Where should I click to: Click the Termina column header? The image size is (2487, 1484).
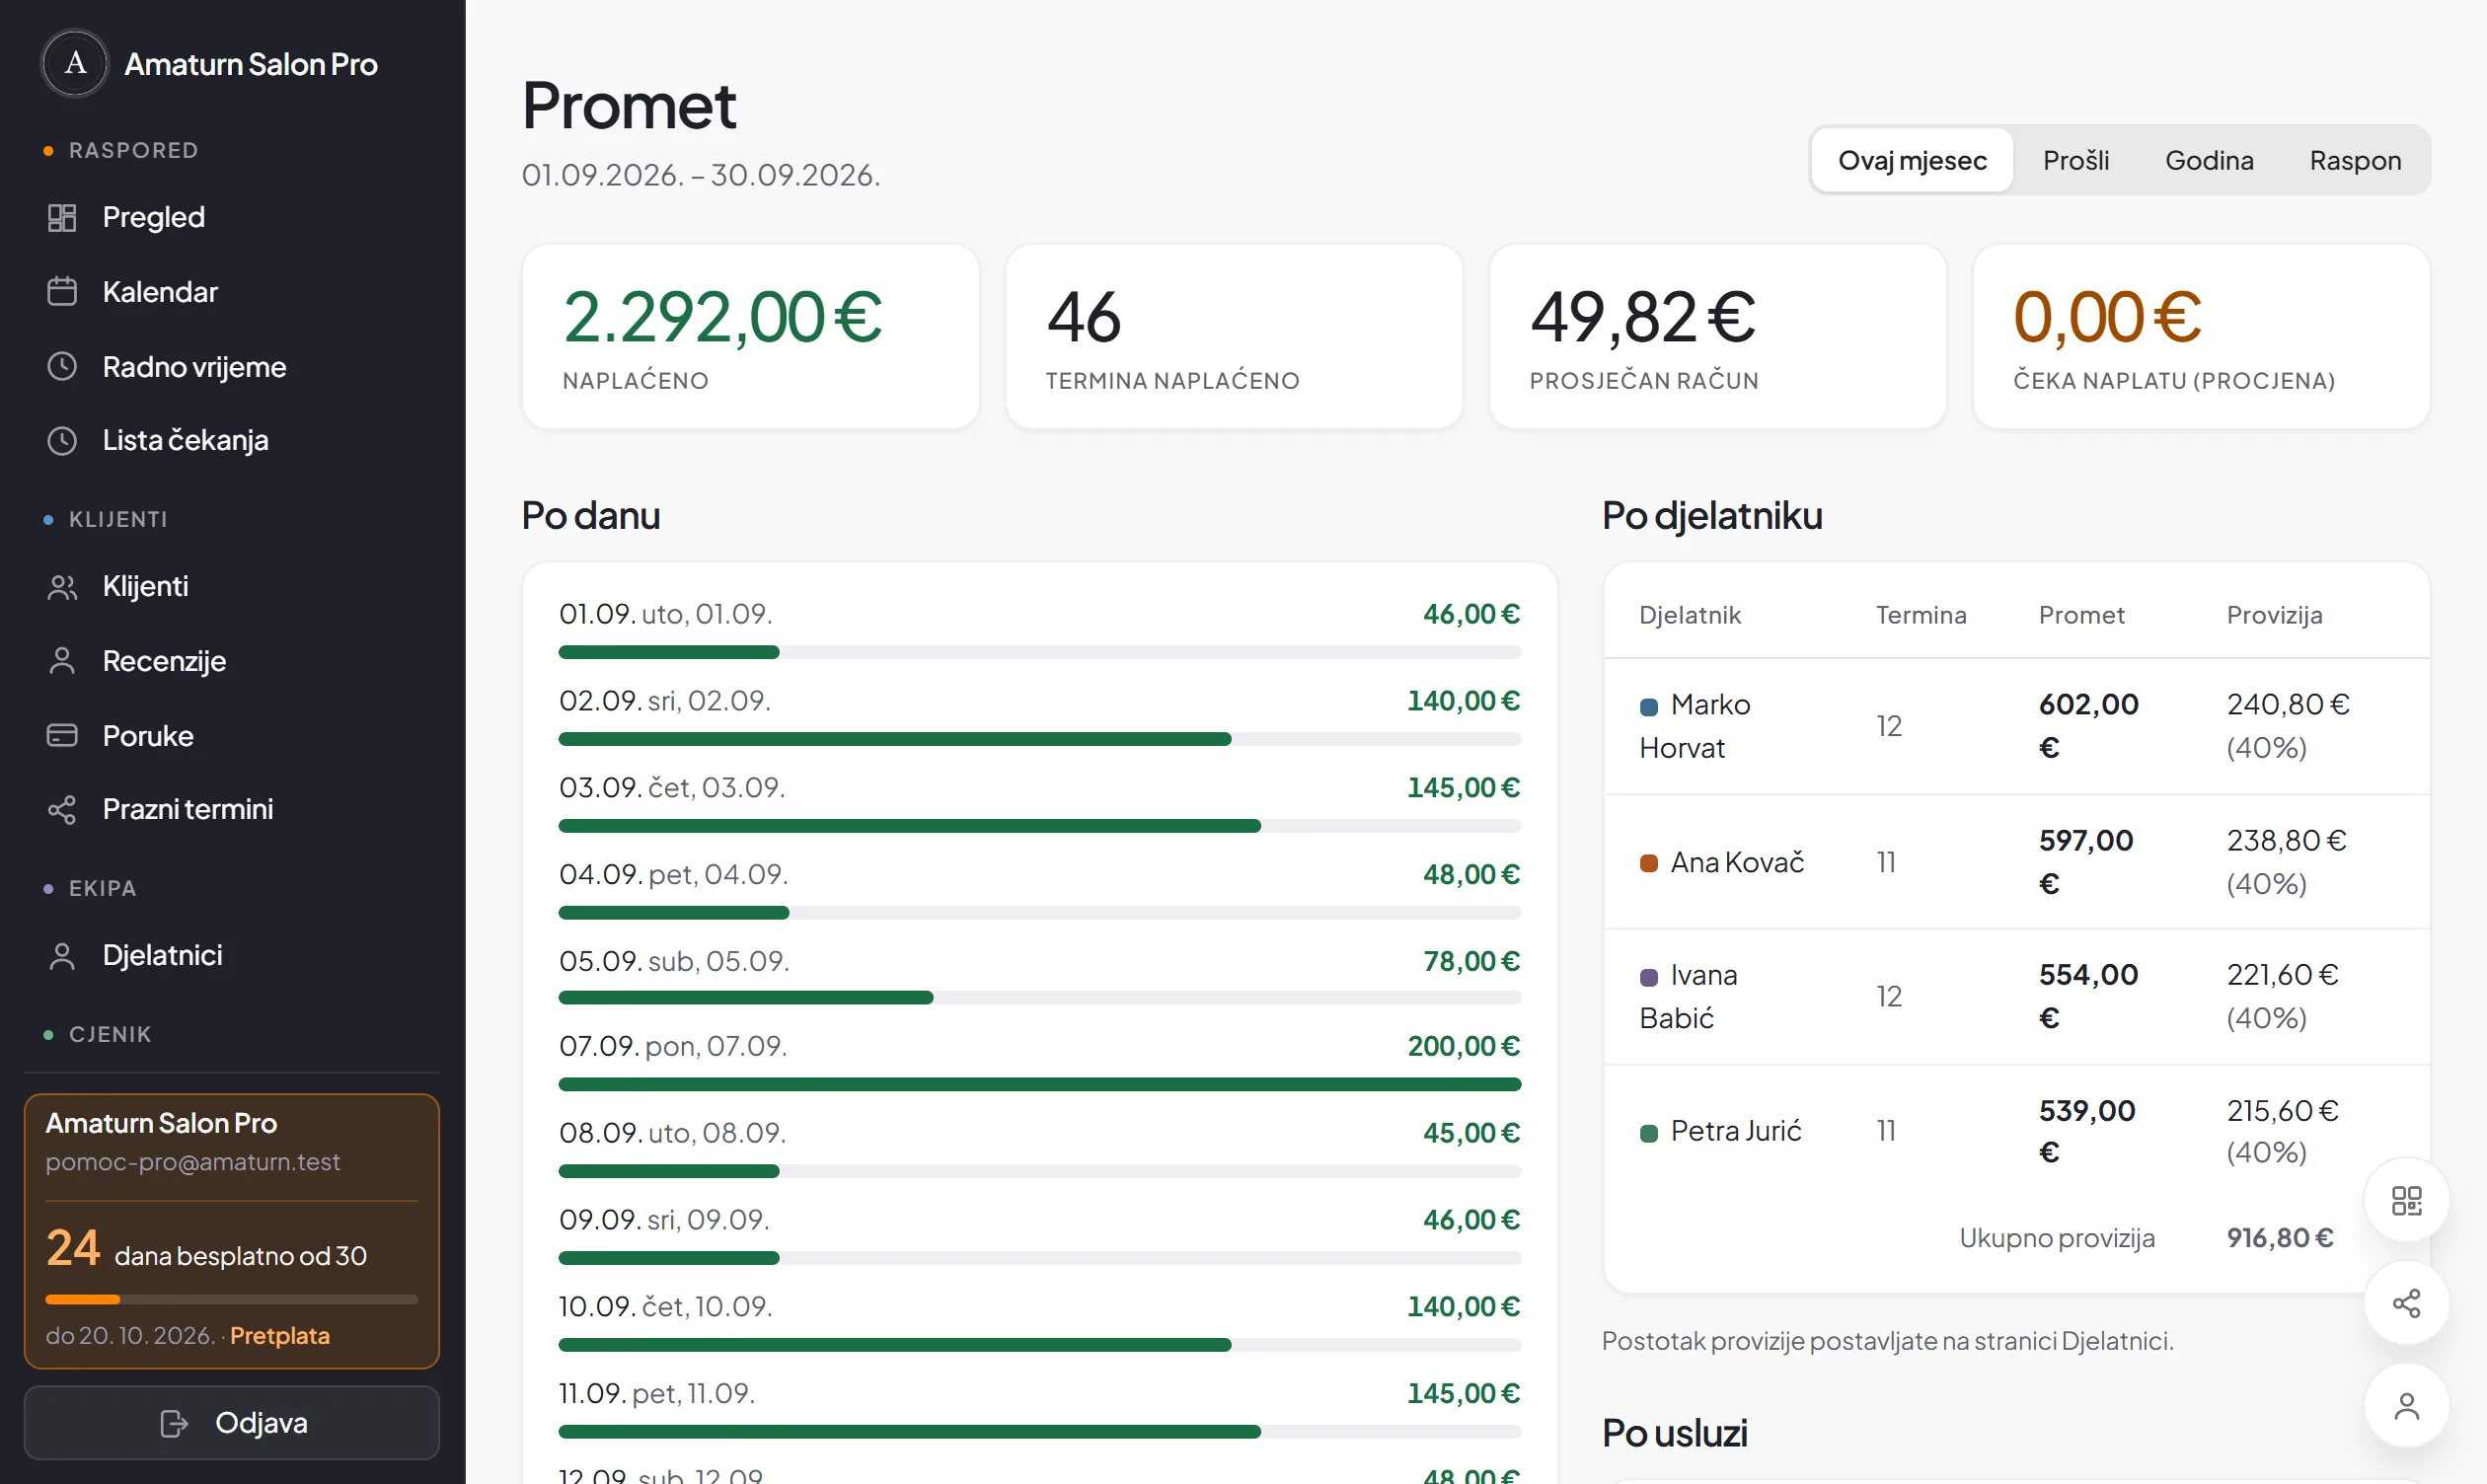coord(1920,615)
